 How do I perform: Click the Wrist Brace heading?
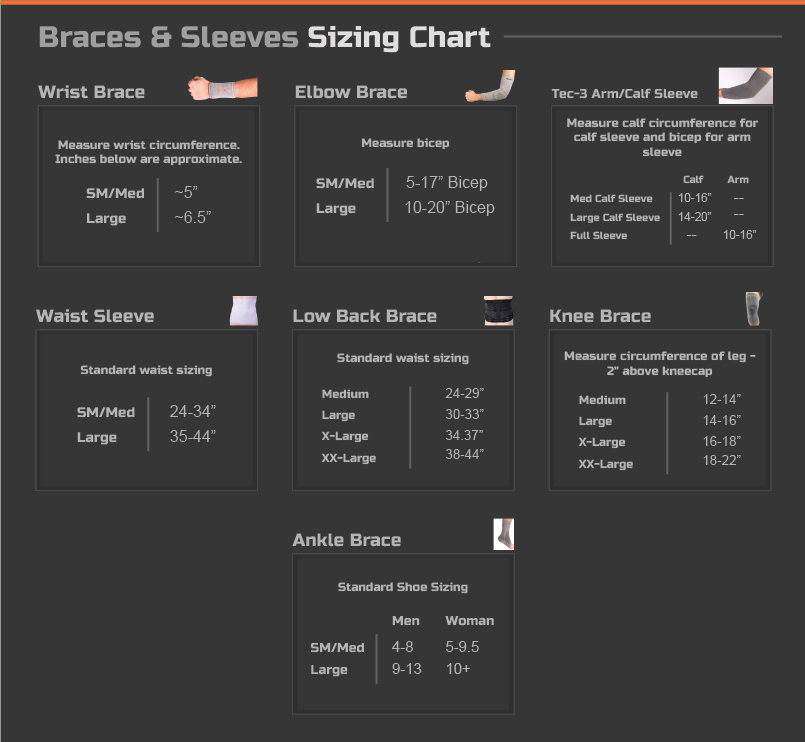coord(91,92)
